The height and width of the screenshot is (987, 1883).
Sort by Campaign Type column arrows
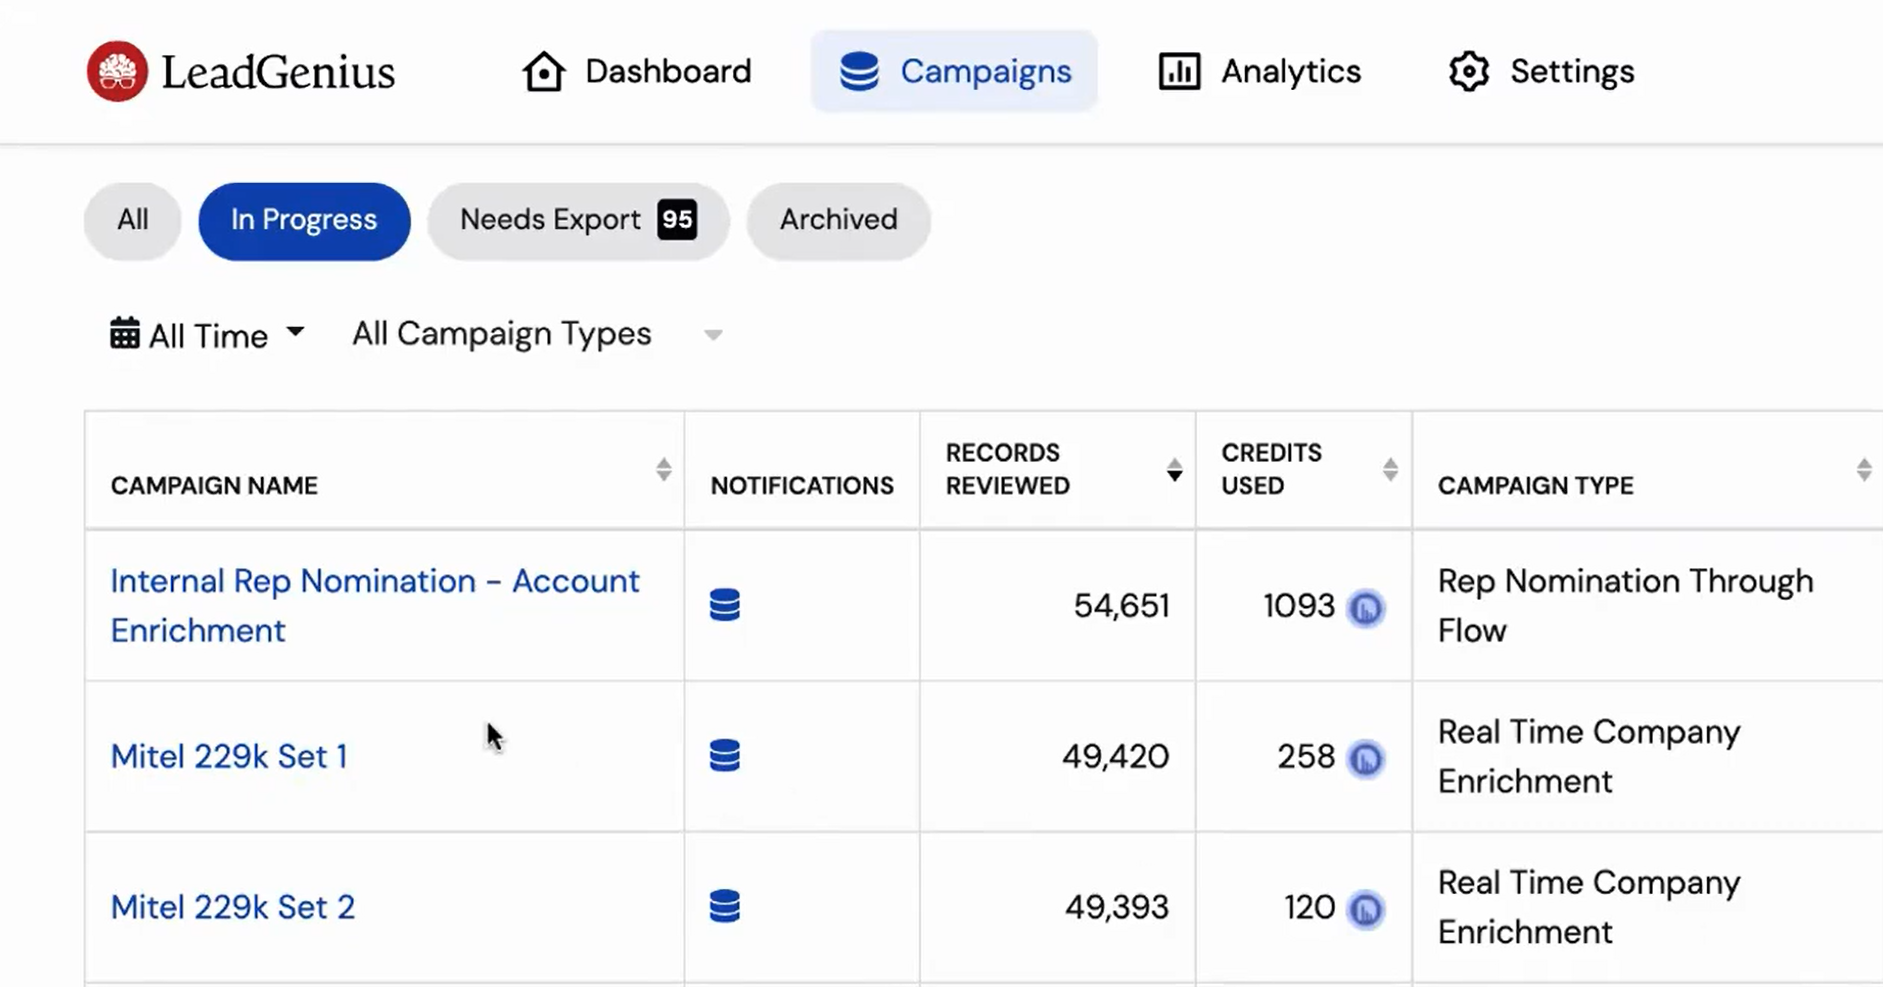[1864, 469]
